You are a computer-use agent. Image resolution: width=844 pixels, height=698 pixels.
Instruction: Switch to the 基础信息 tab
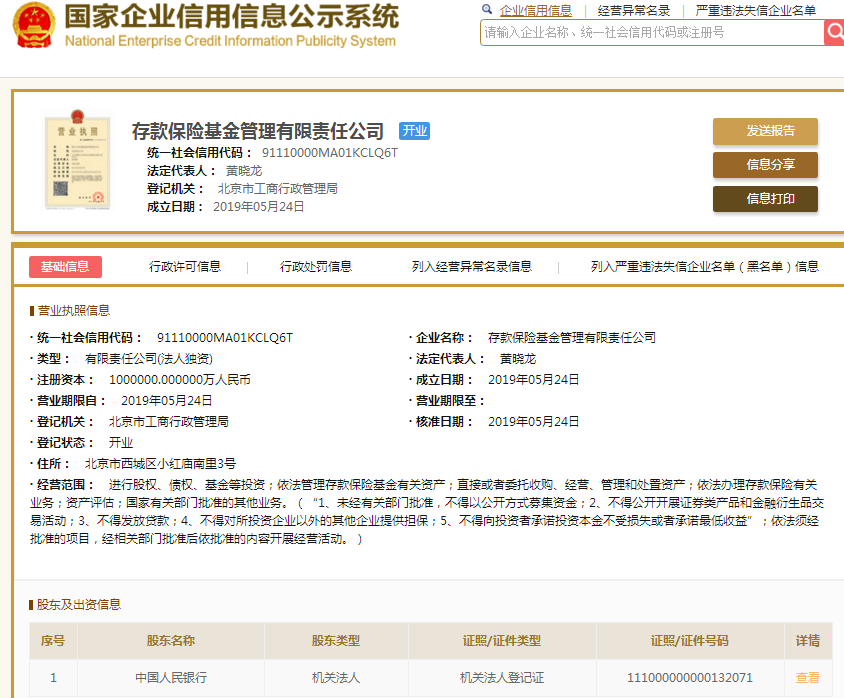point(65,267)
